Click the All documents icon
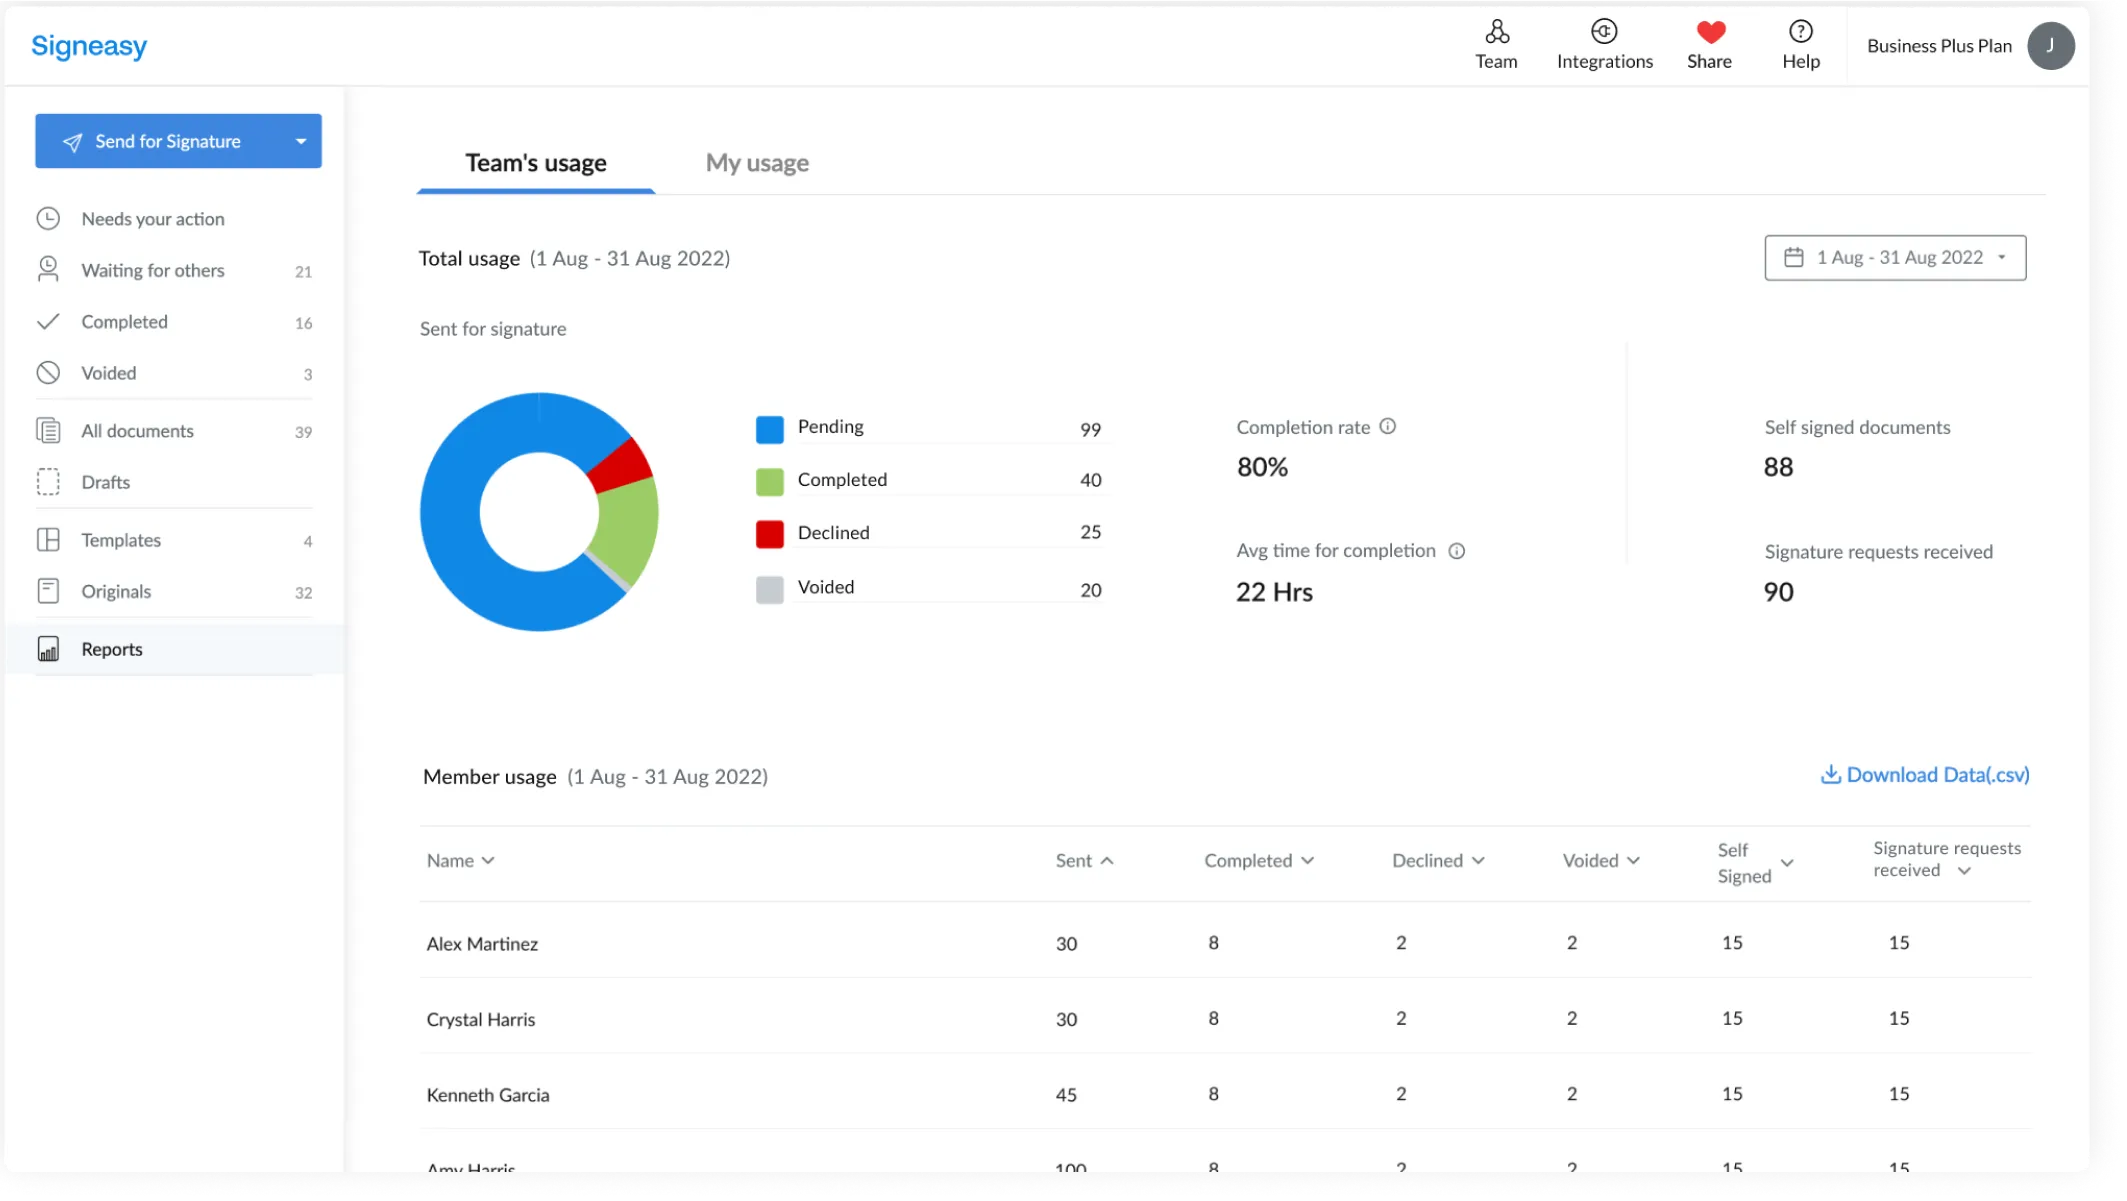This screenshot has width=2127, height=1201. click(47, 430)
